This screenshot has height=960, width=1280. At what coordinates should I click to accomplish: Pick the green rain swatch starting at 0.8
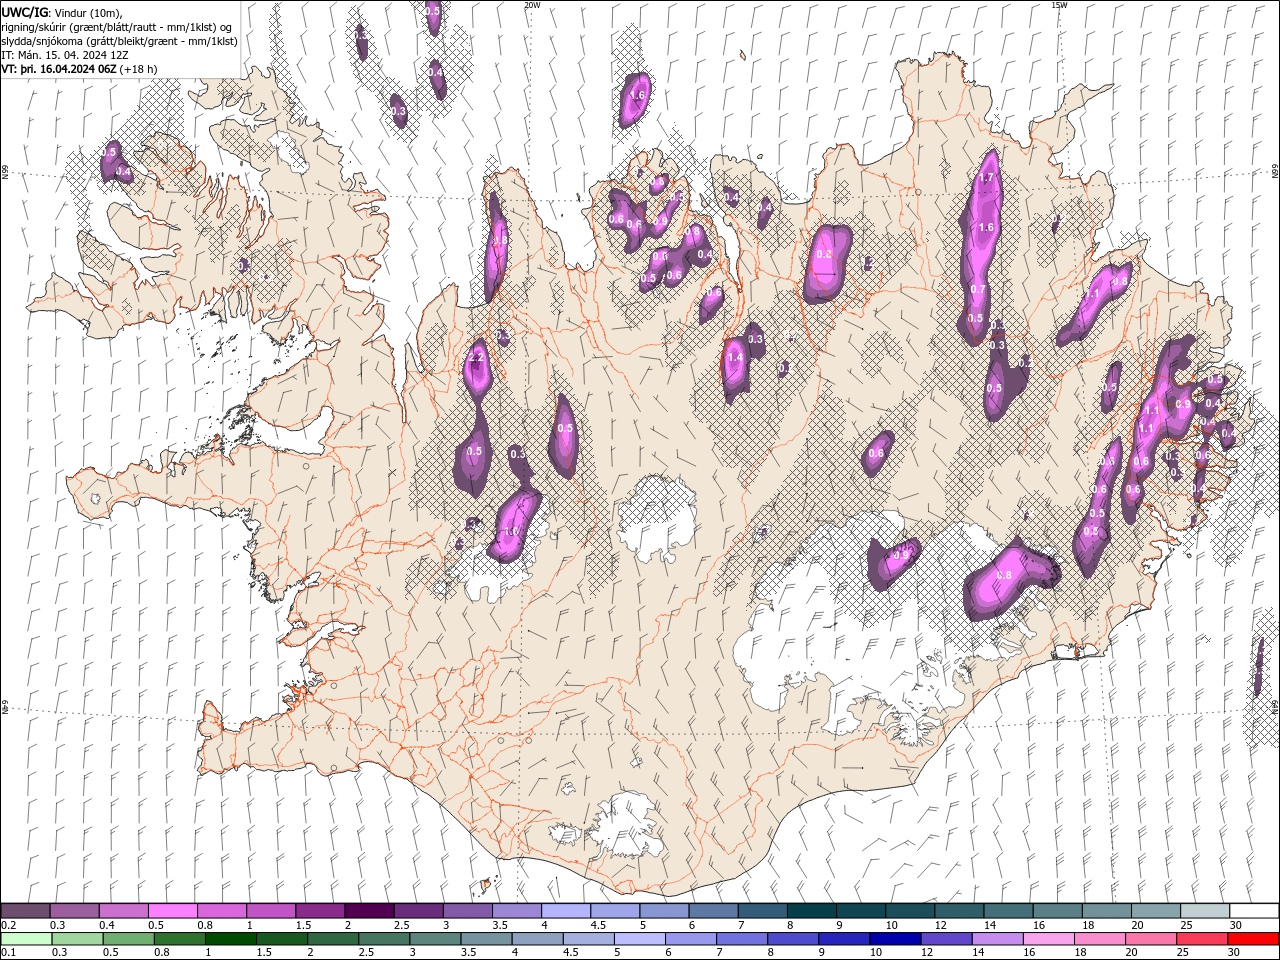pyautogui.click(x=179, y=939)
